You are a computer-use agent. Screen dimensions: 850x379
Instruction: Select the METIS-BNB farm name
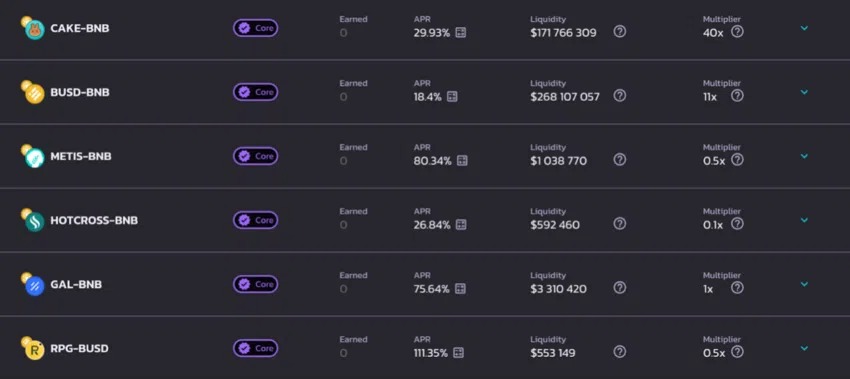tap(81, 157)
